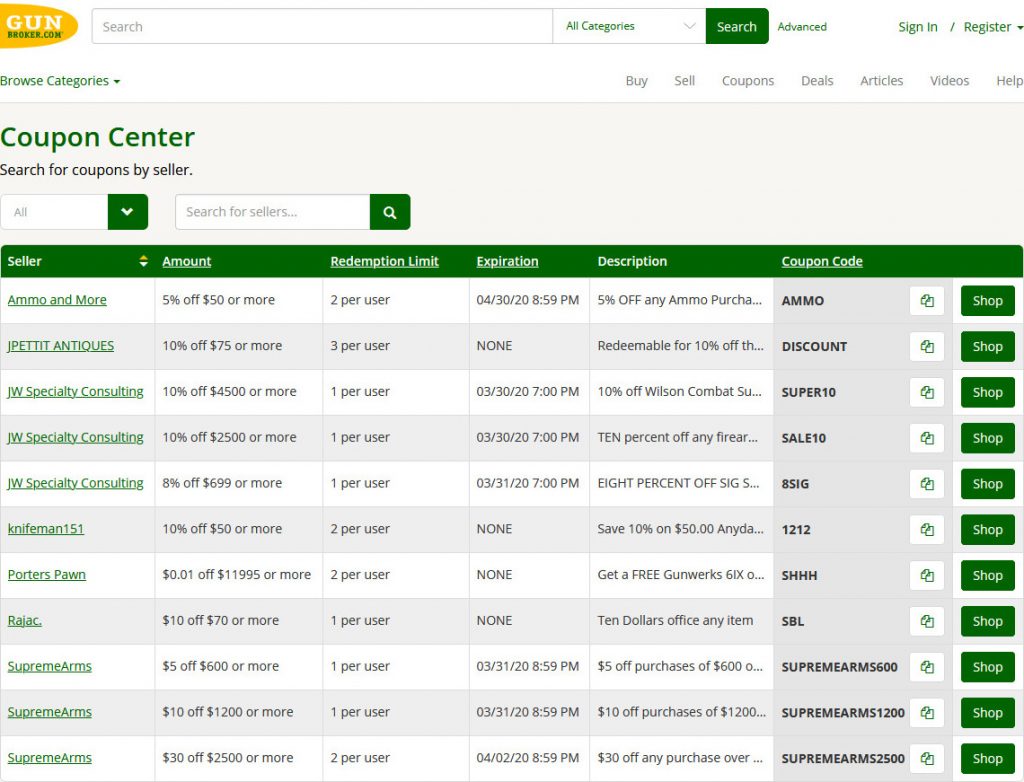Sort table by Seller column arrows
Image resolution: width=1024 pixels, height=782 pixels.
pyautogui.click(x=143, y=261)
